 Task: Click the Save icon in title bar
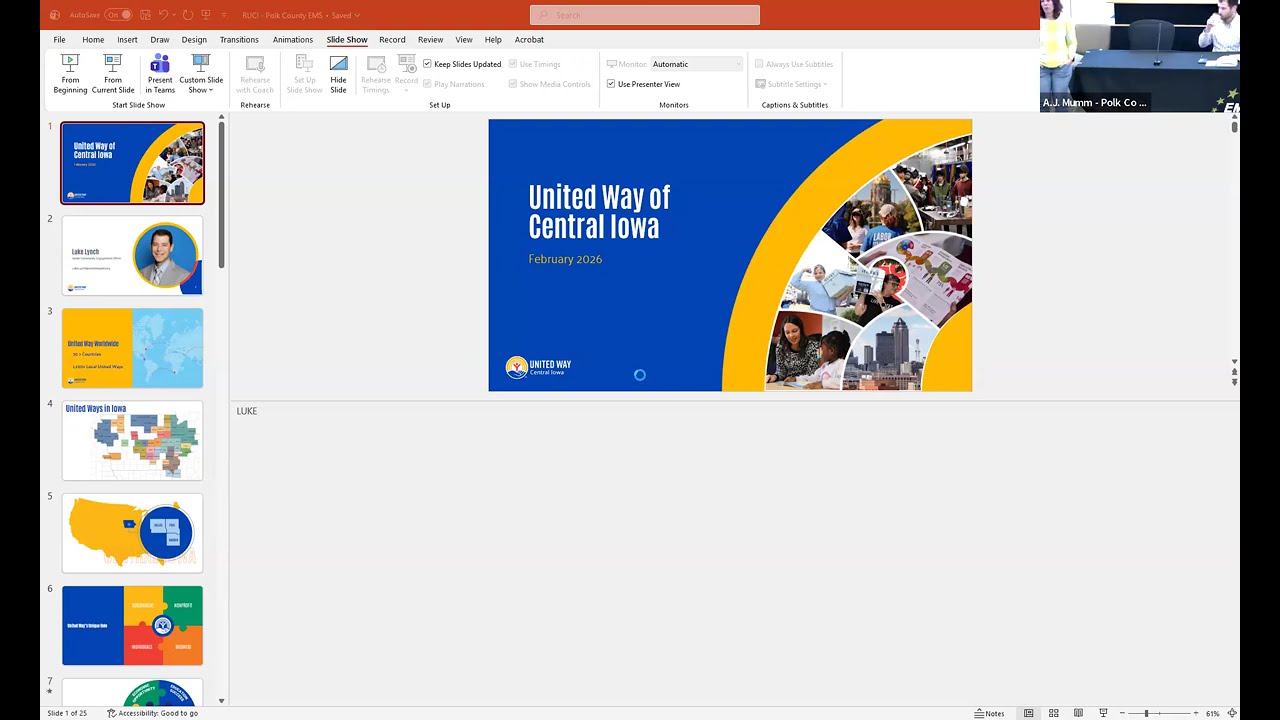143,15
